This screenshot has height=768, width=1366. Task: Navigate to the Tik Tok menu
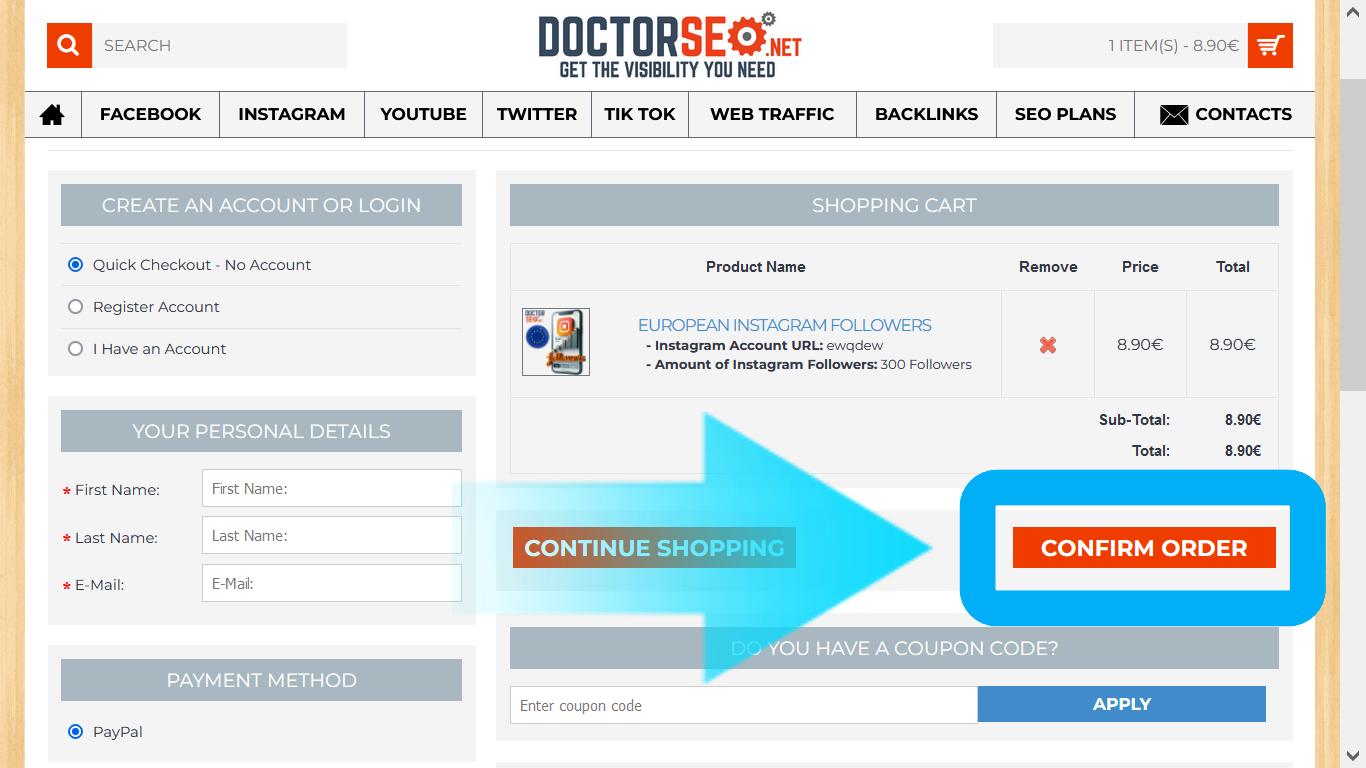click(640, 114)
